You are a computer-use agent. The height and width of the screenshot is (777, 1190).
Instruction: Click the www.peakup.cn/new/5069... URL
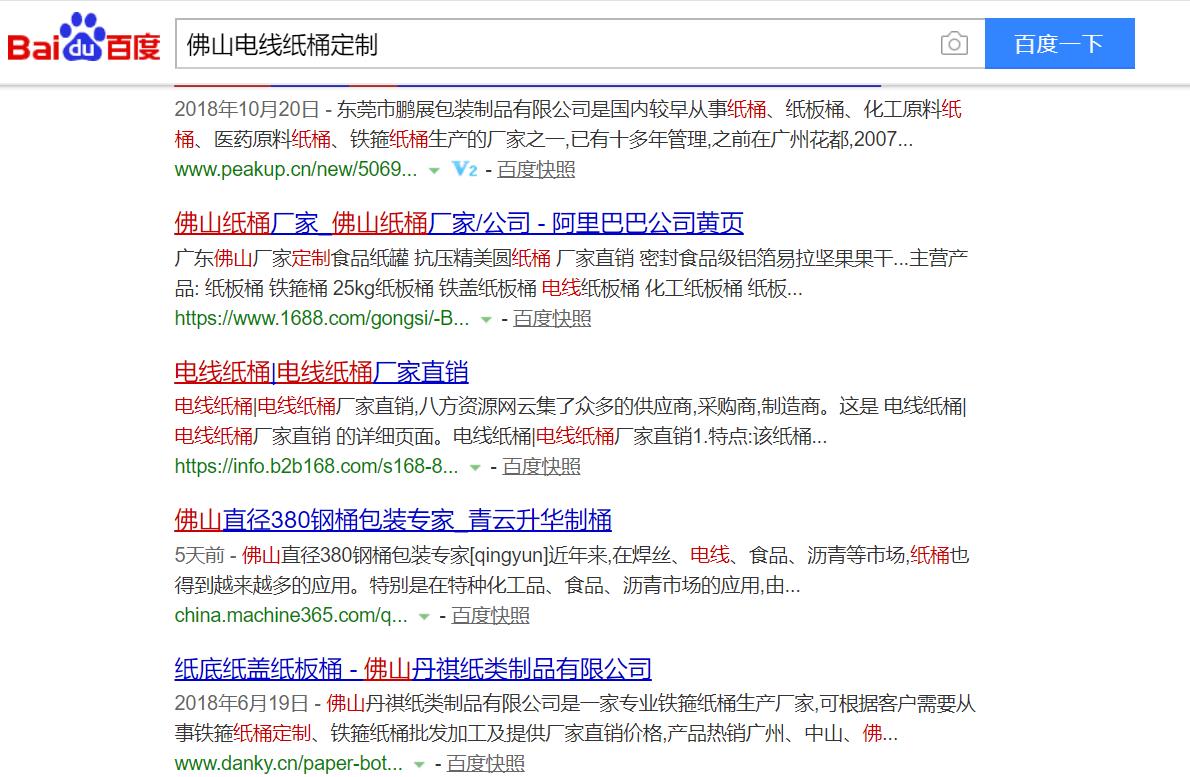[296, 169]
